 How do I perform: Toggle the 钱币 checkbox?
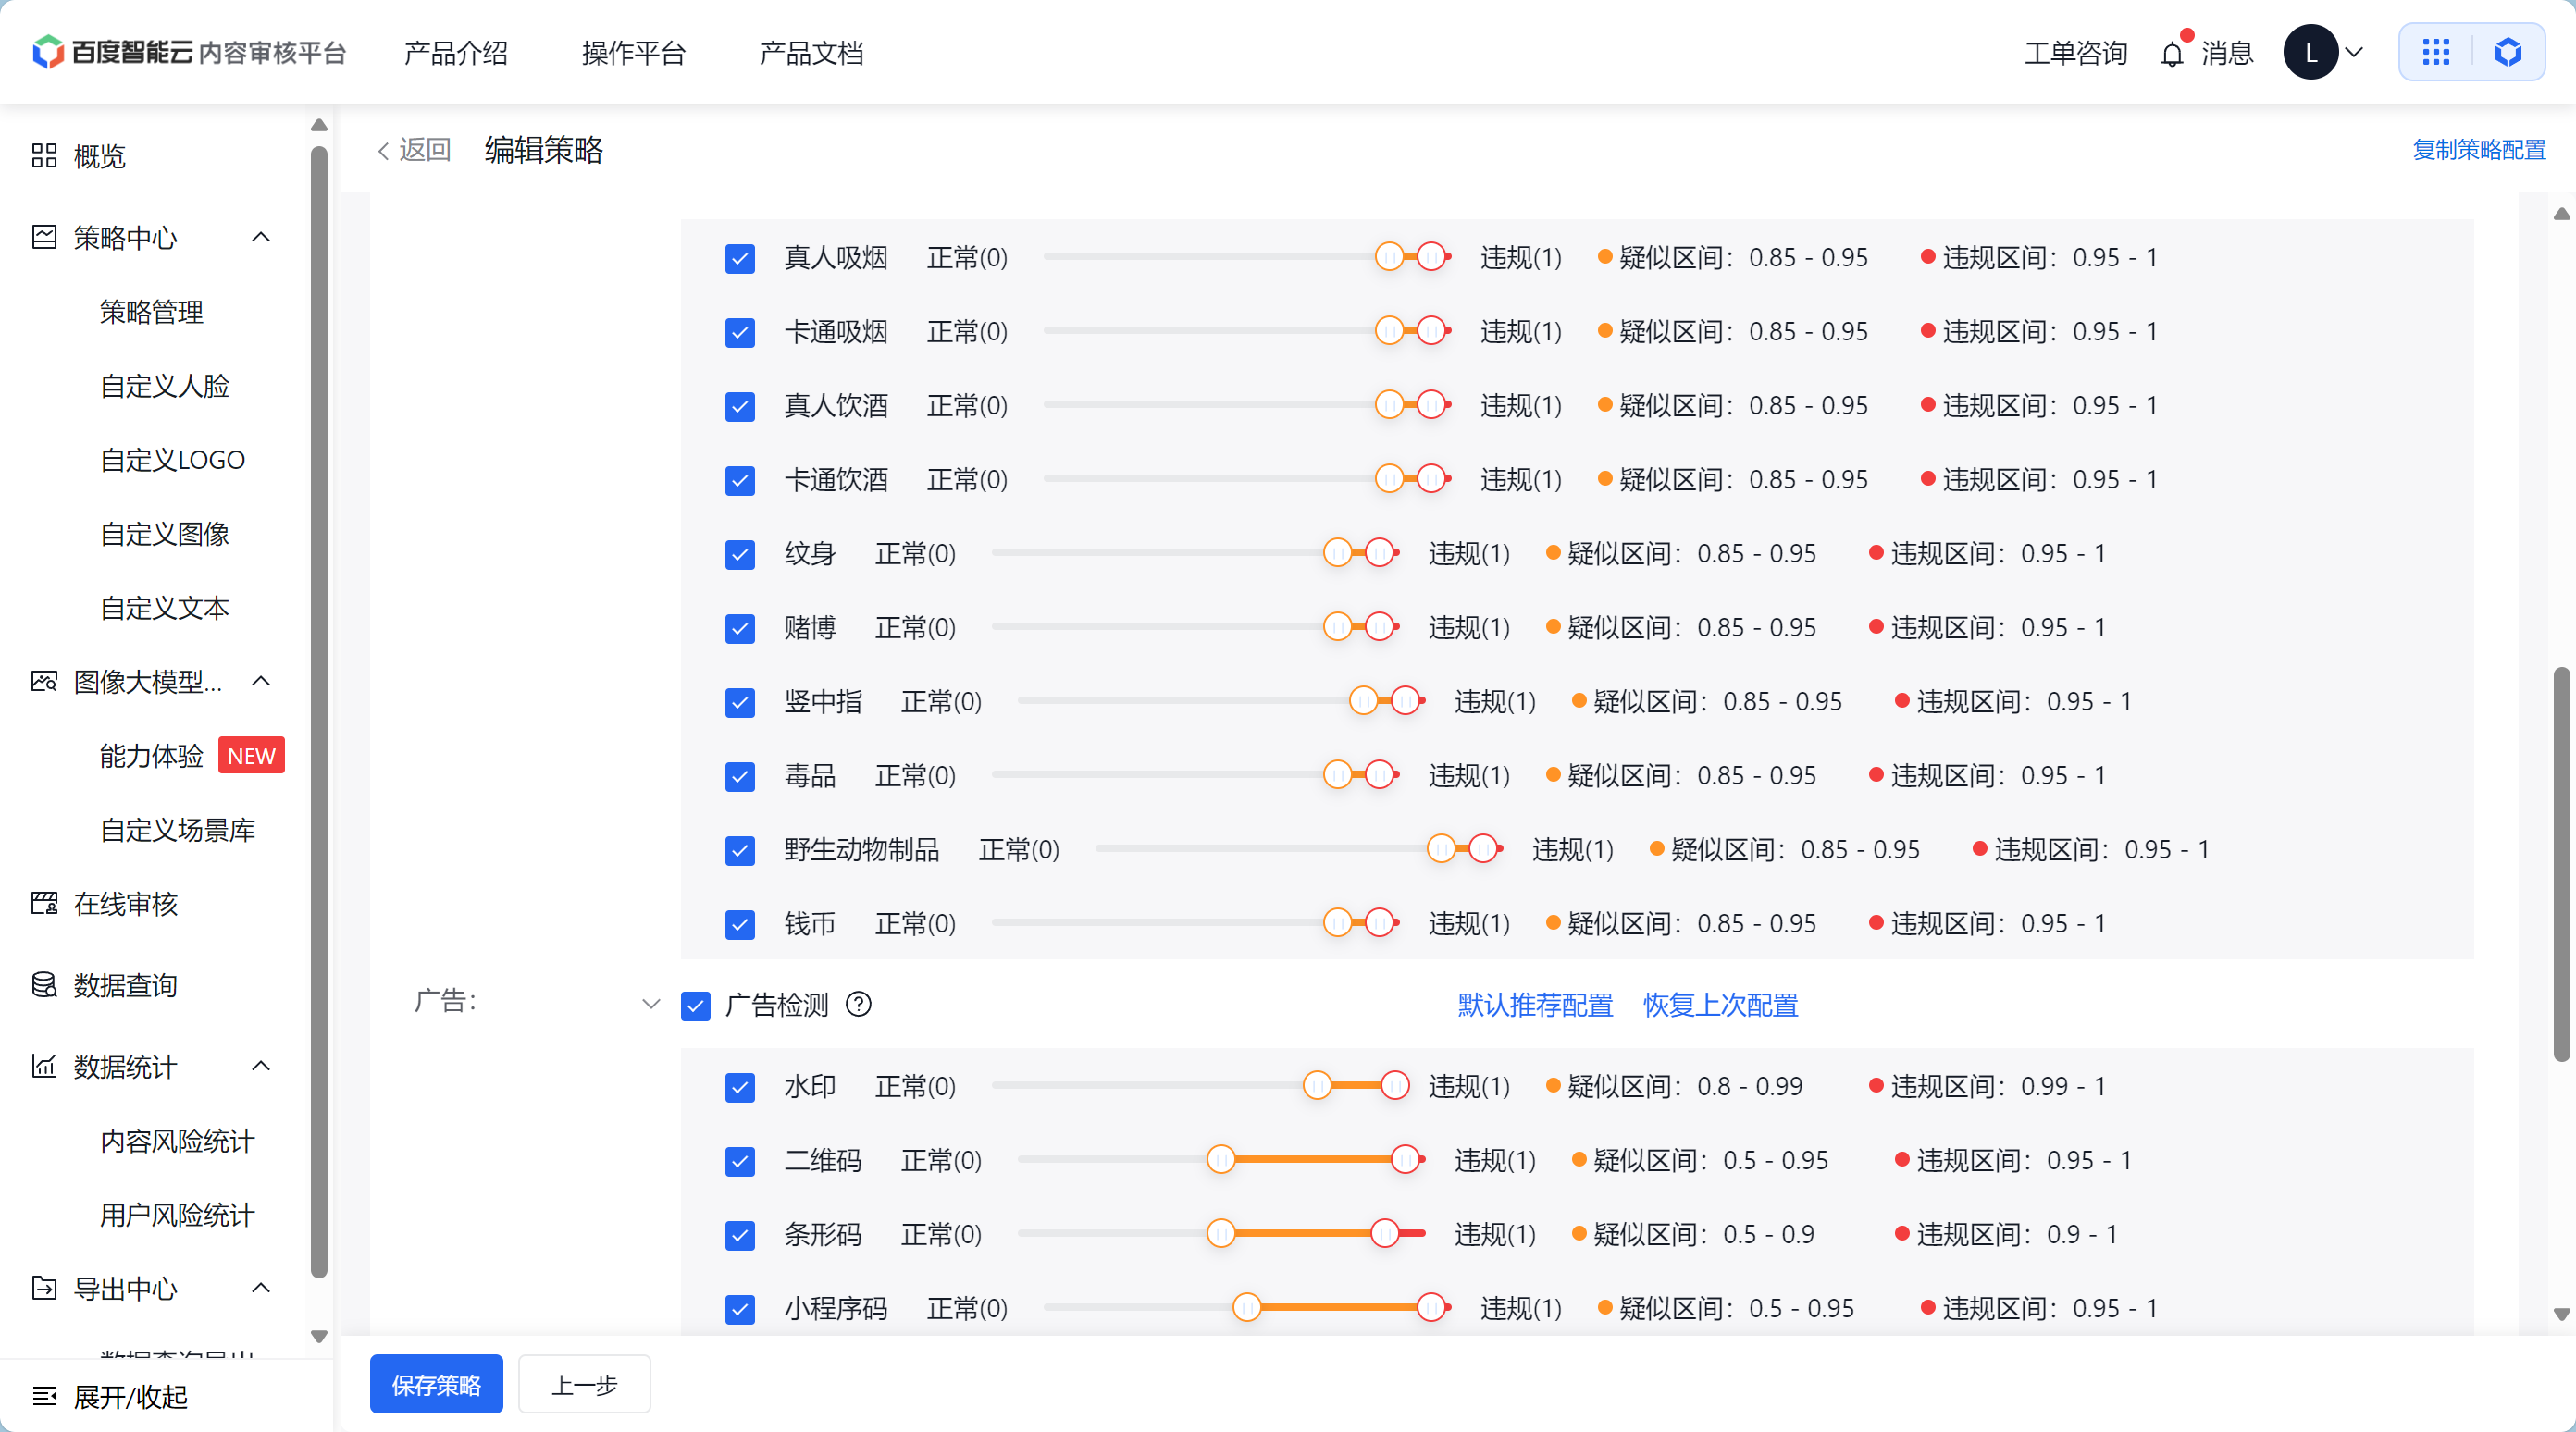[x=740, y=924]
